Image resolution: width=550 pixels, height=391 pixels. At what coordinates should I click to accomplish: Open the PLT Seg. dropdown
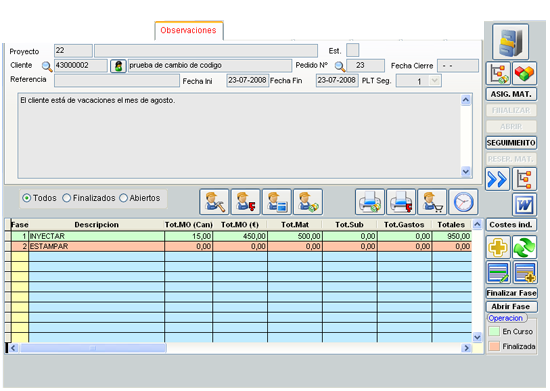tap(435, 81)
